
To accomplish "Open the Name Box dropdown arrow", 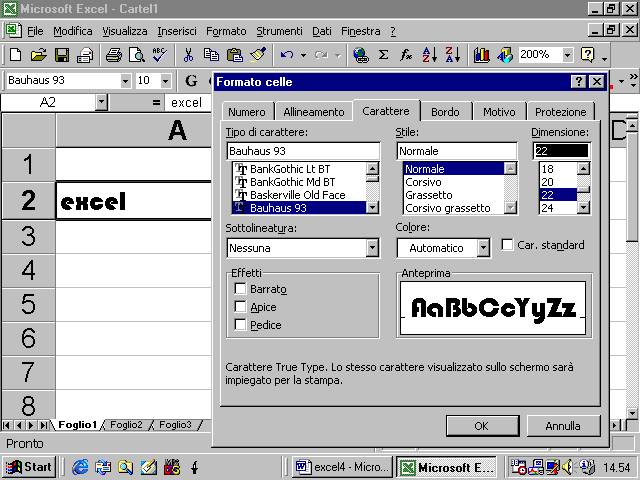I will 101,102.
